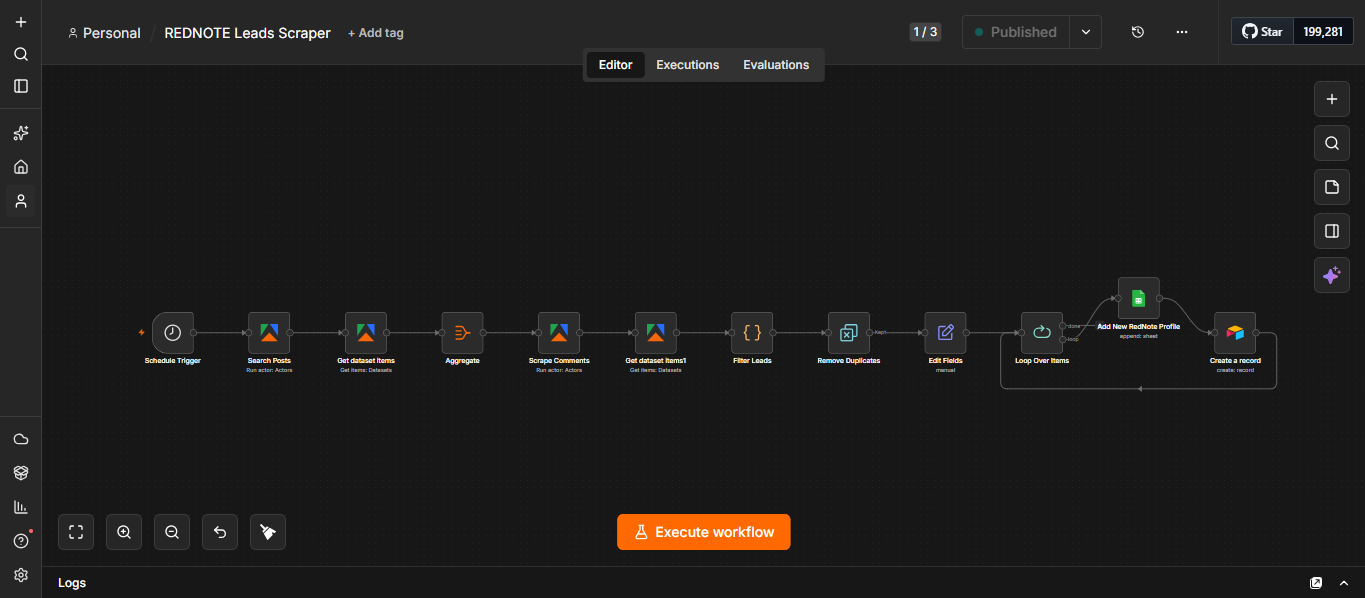Viewport: 1365px width, 598px height.
Task: Zoom out the canvas
Action: coord(172,532)
